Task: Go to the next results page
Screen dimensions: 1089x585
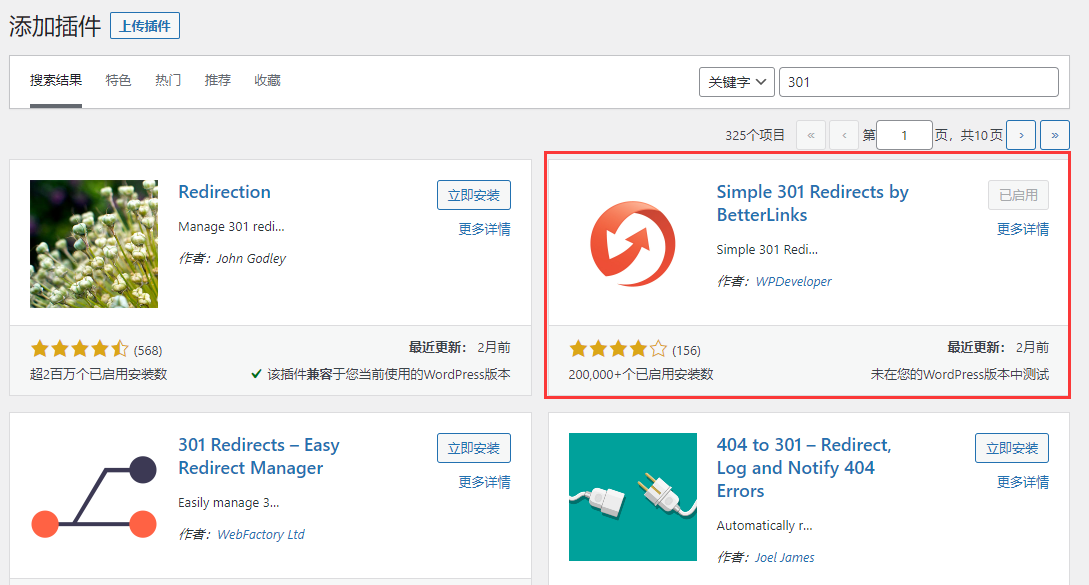Action: tap(1021, 135)
